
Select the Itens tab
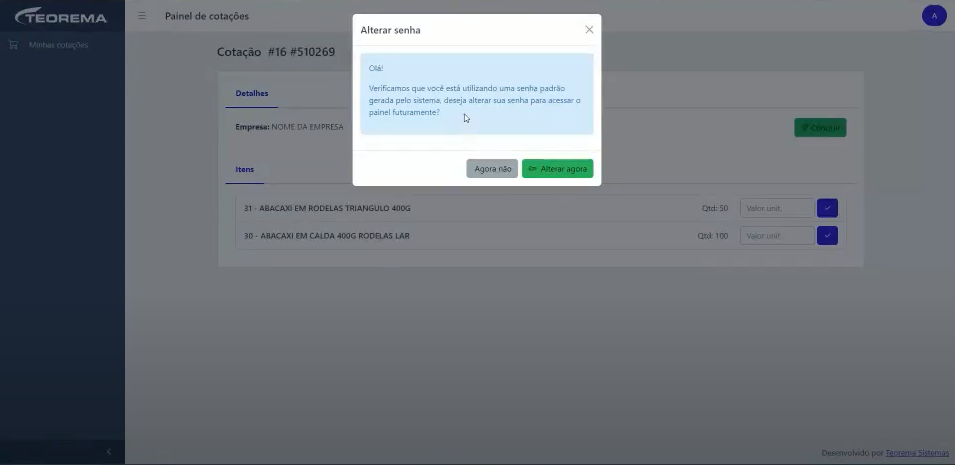(x=245, y=169)
